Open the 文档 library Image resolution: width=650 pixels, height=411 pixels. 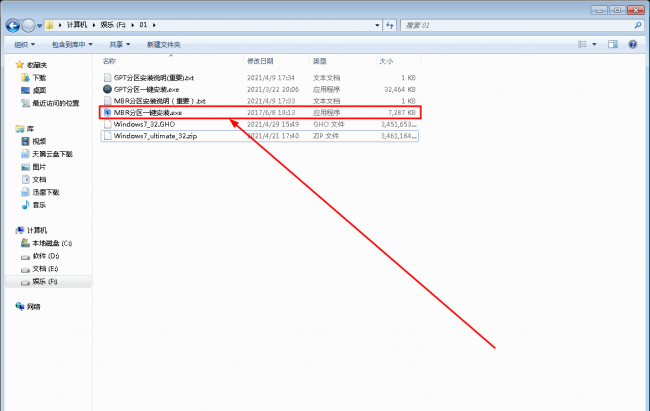pyautogui.click(x=39, y=180)
